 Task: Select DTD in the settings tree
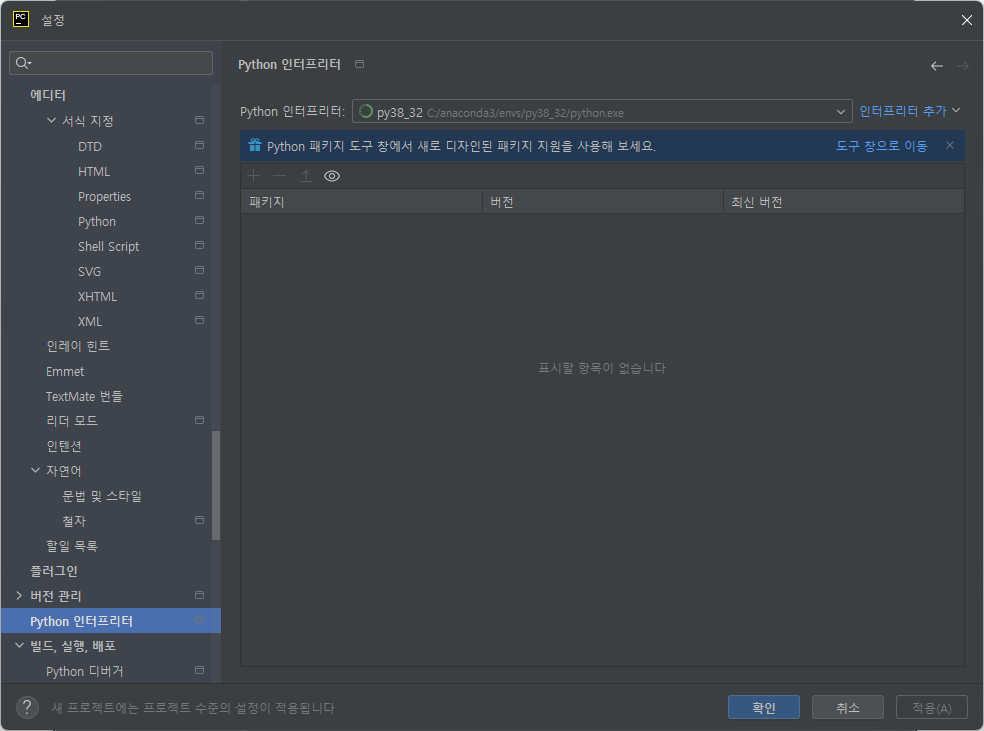90,146
